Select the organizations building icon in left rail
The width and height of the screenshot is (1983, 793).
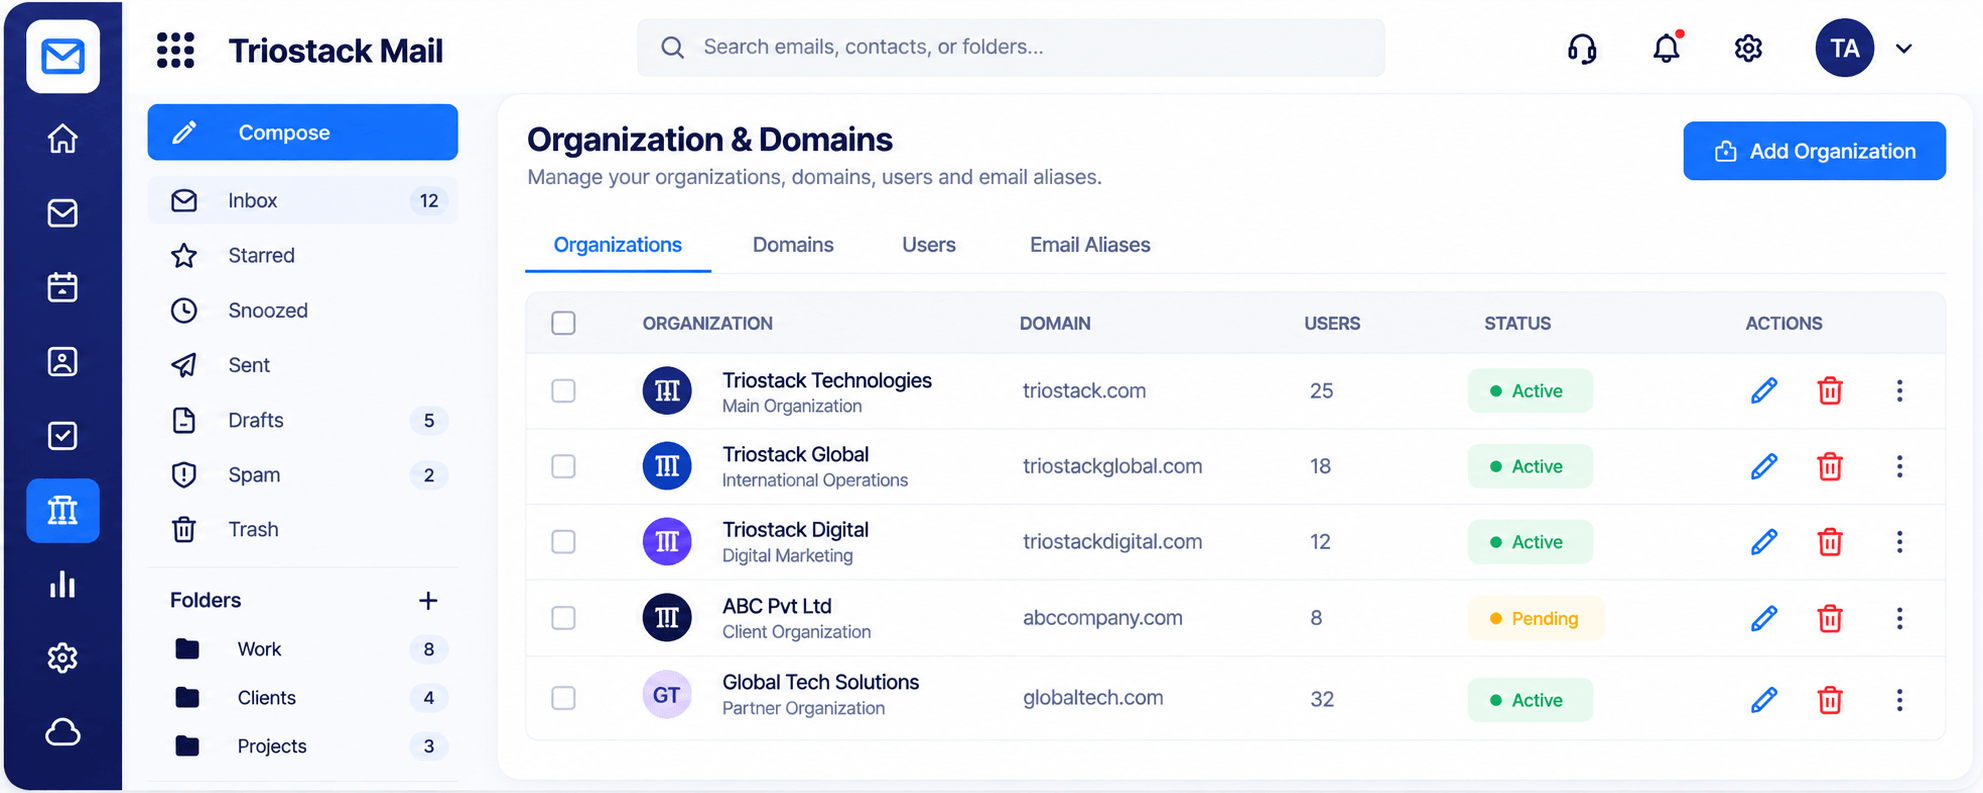62,510
